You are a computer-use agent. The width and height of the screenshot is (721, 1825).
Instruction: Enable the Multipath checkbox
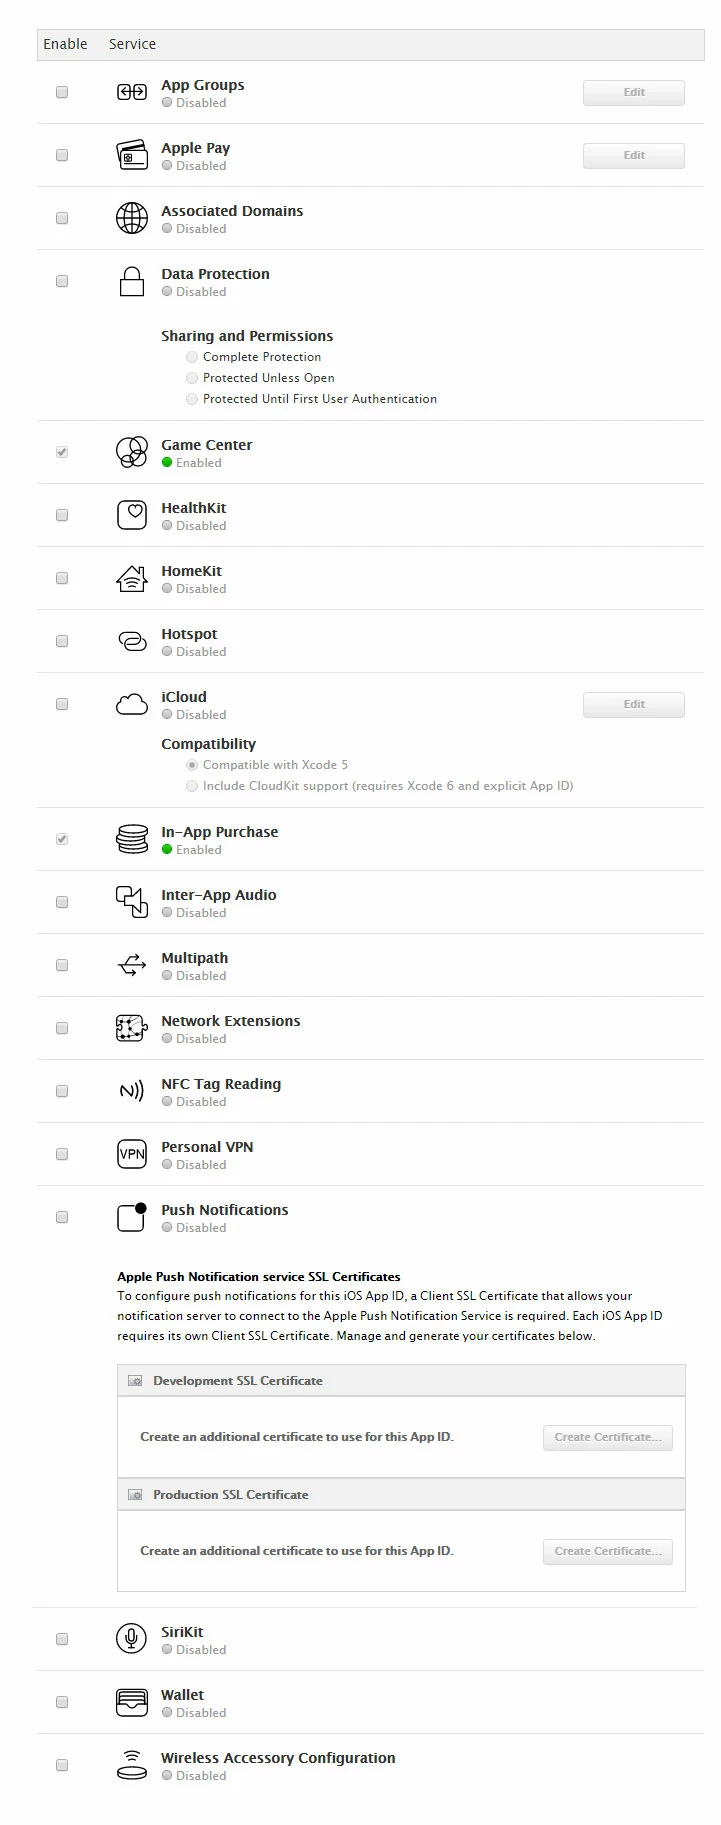[62, 965]
